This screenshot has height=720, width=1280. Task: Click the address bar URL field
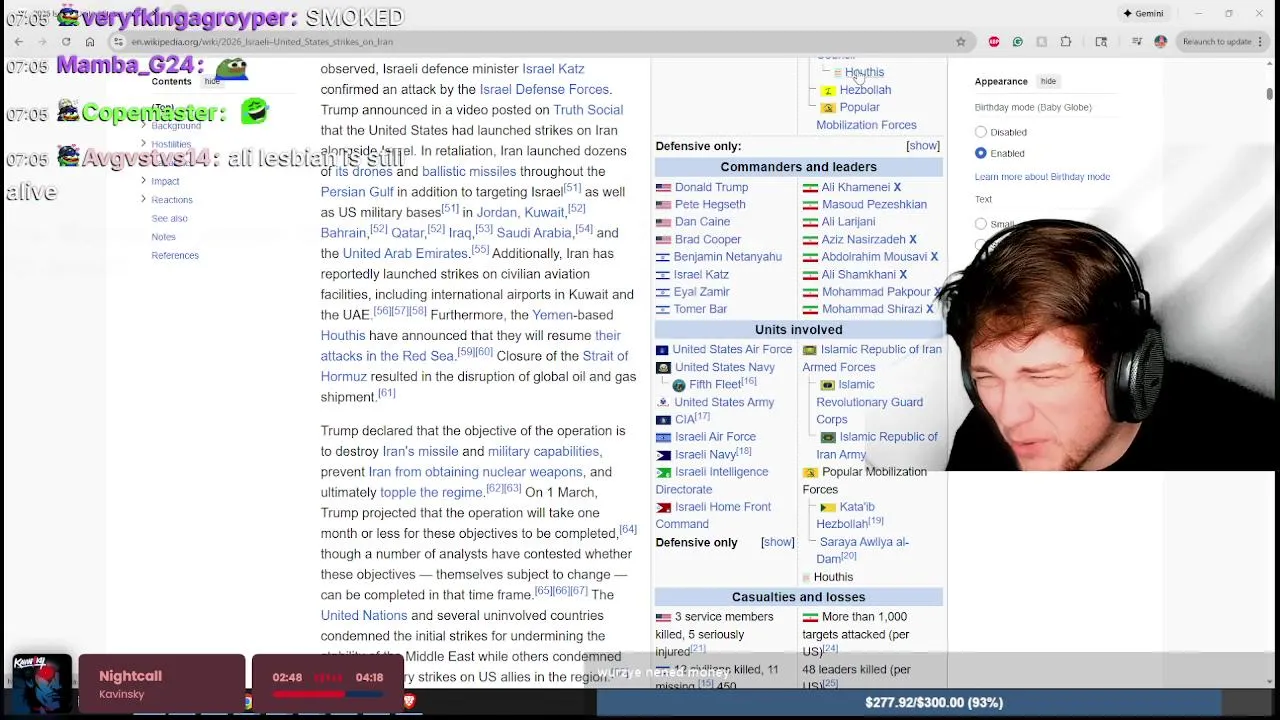[x=540, y=41]
